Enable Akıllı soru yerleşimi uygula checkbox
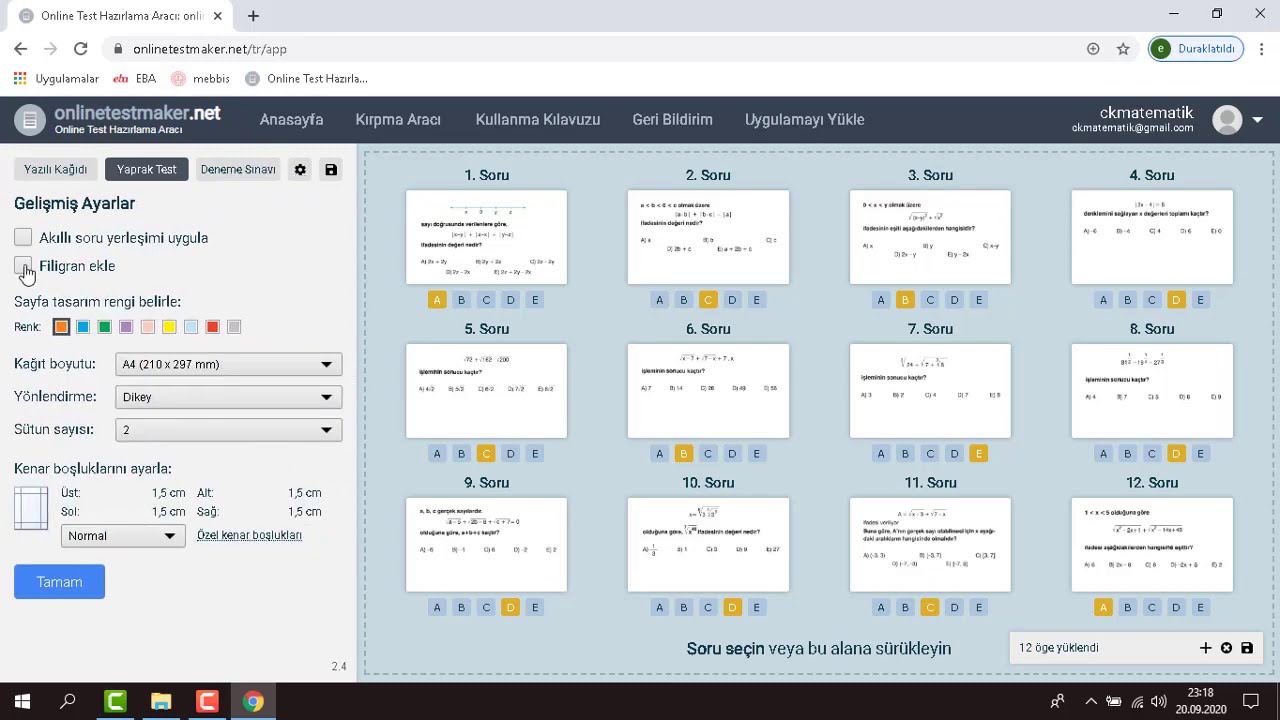Image resolution: width=1280 pixels, height=720 pixels. coord(23,238)
